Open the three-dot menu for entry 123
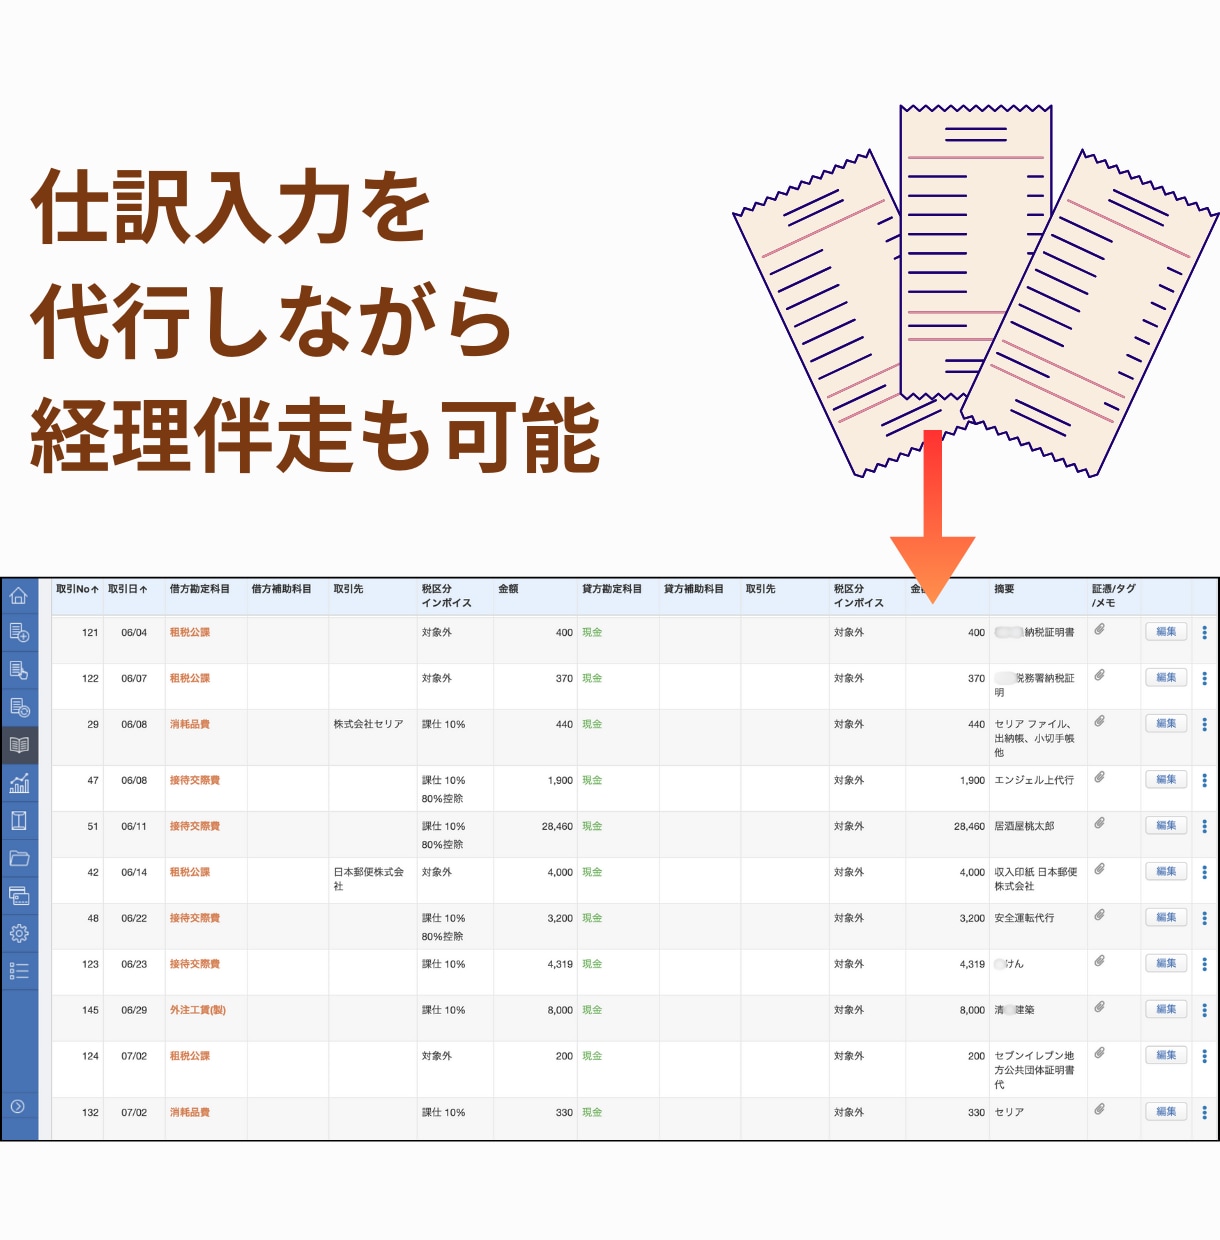Viewport: 1220px width, 1240px height. coord(1204,965)
